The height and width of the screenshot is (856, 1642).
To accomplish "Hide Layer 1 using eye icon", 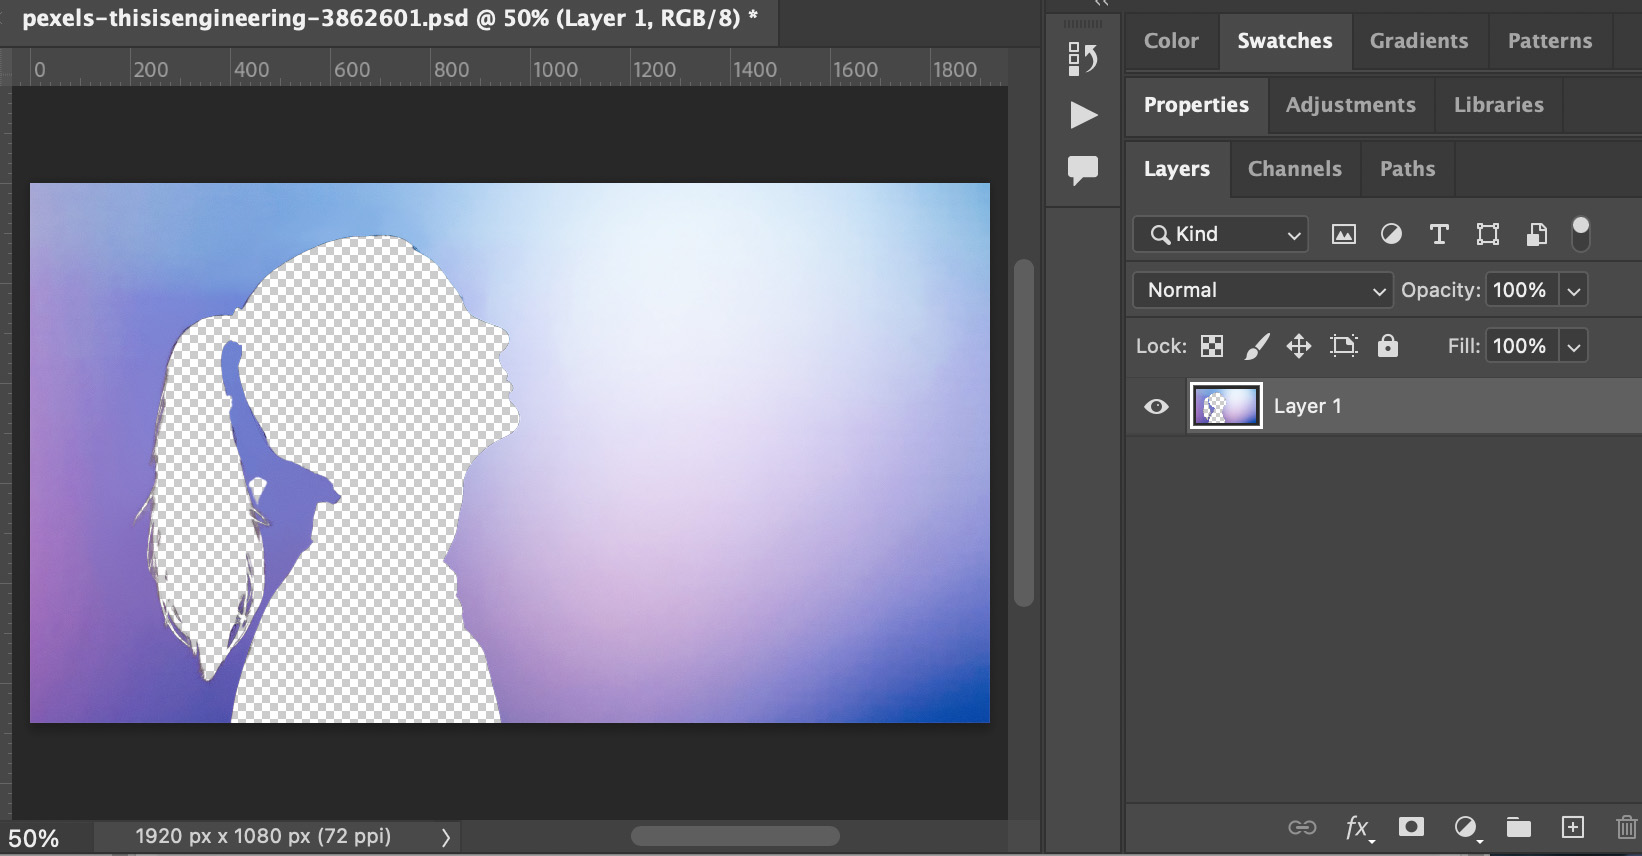I will pyautogui.click(x=1156, y=406).
